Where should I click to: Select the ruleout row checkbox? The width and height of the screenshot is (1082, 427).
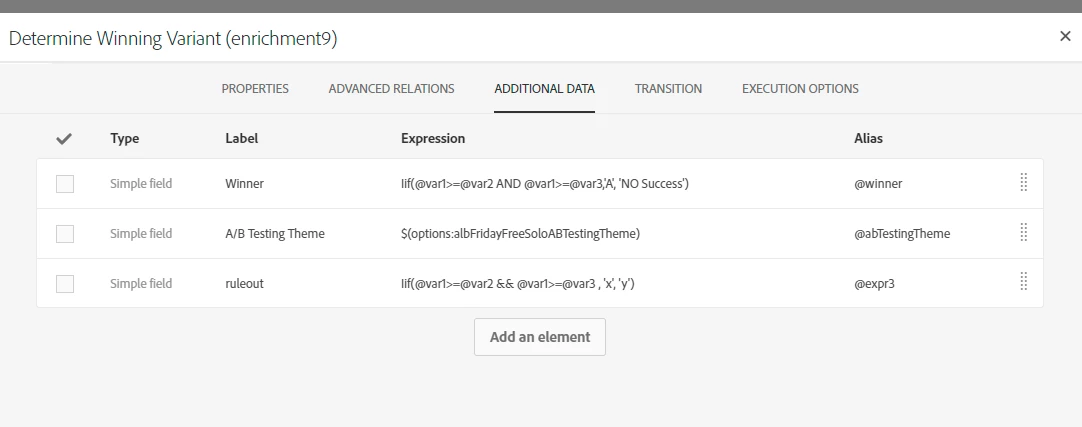coord(65,284)
